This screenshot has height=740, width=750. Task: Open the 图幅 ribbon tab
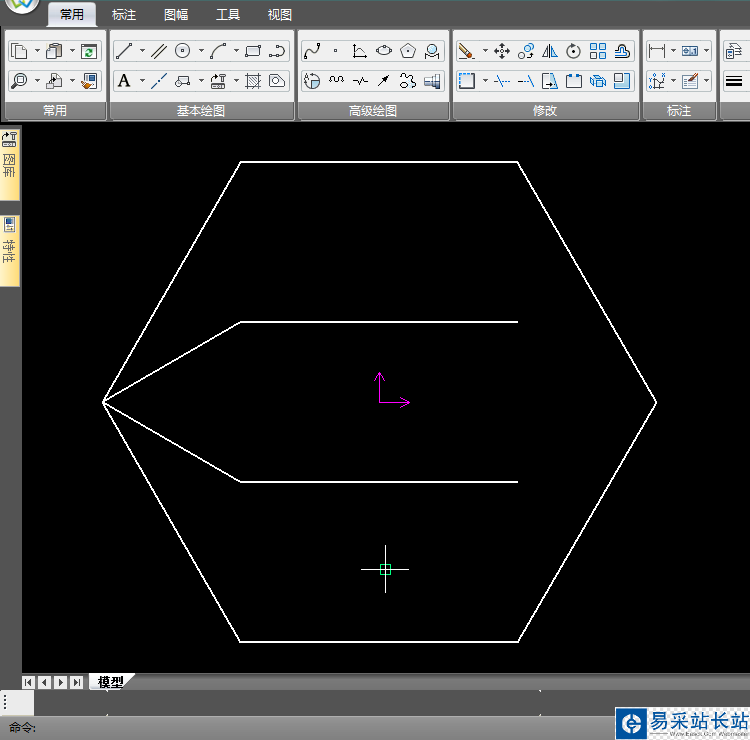pos(176,15)
